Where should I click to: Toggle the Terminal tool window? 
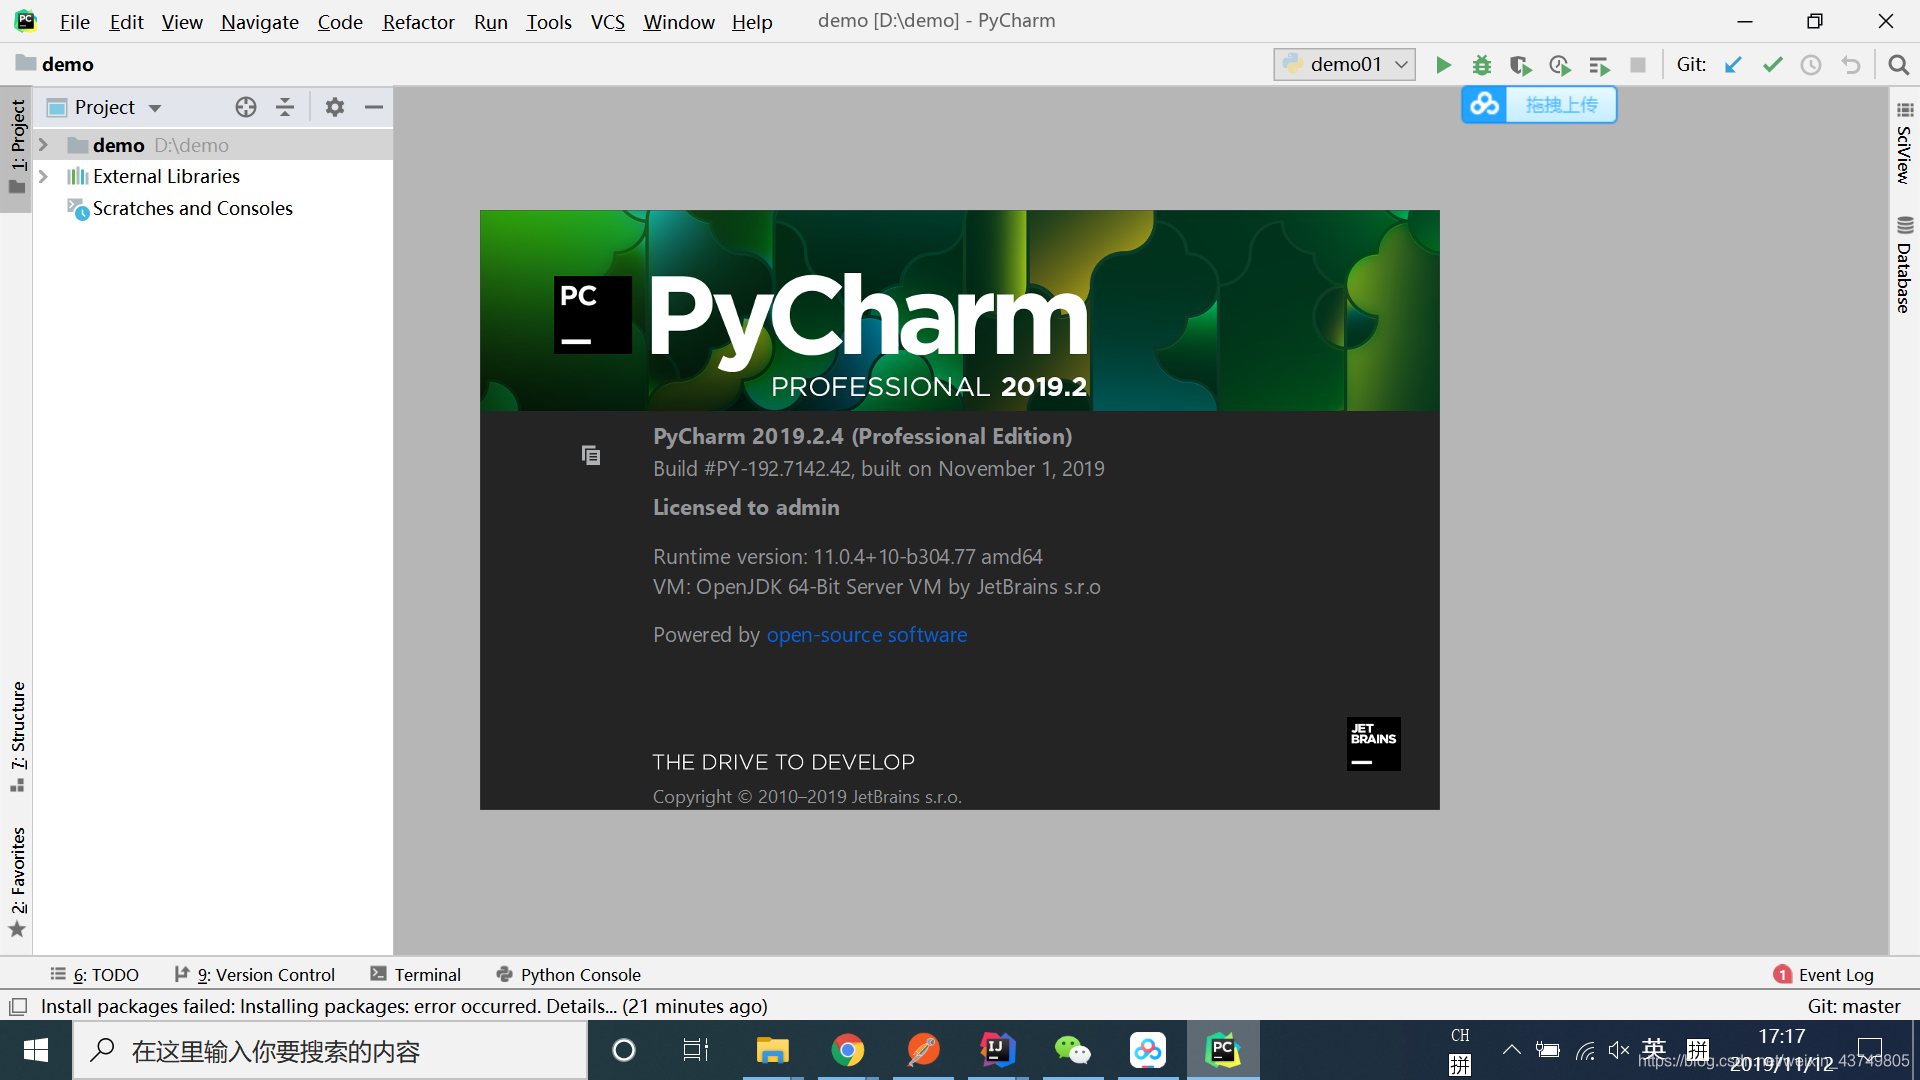(416, 975)
